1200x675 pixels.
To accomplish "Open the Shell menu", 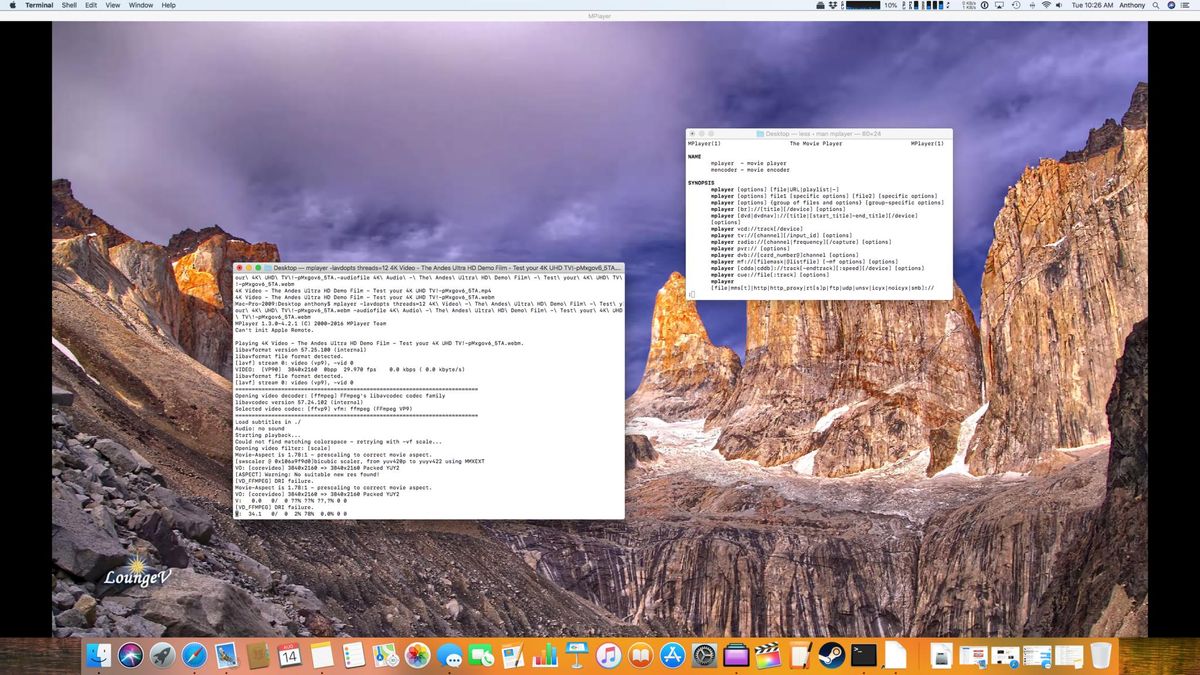I will (x=68, y=5).
